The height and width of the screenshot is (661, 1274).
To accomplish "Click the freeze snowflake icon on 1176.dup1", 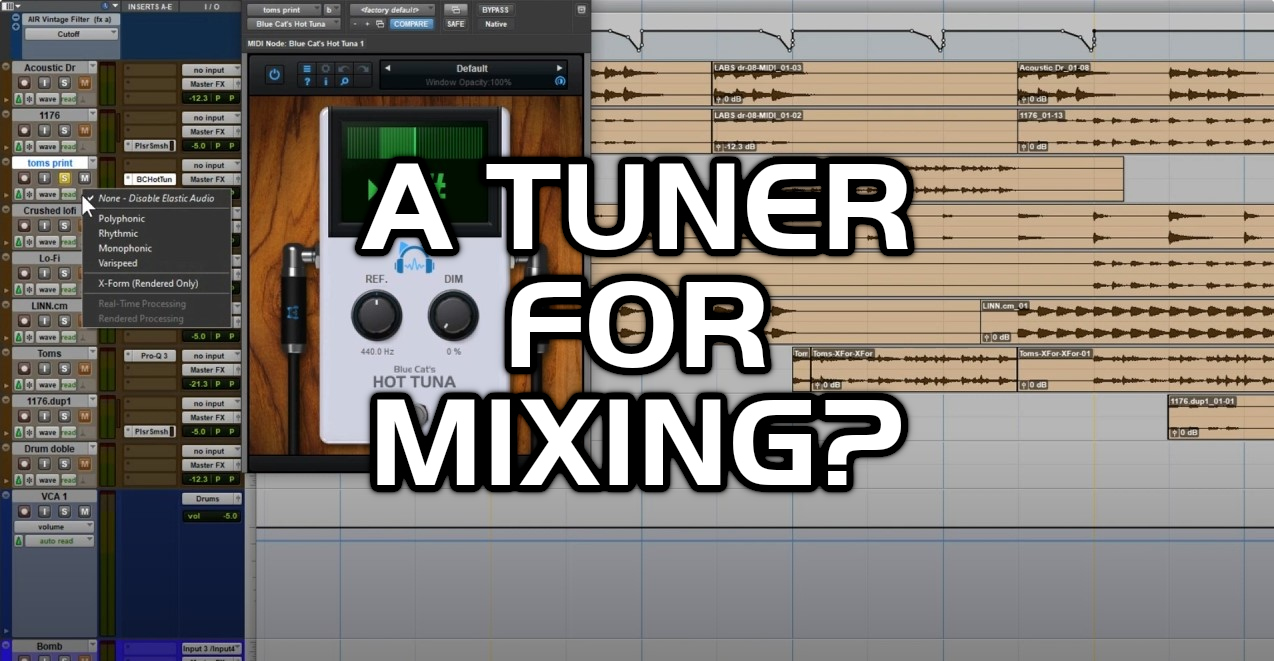I will pyautogui.click(x=31, y=431).
